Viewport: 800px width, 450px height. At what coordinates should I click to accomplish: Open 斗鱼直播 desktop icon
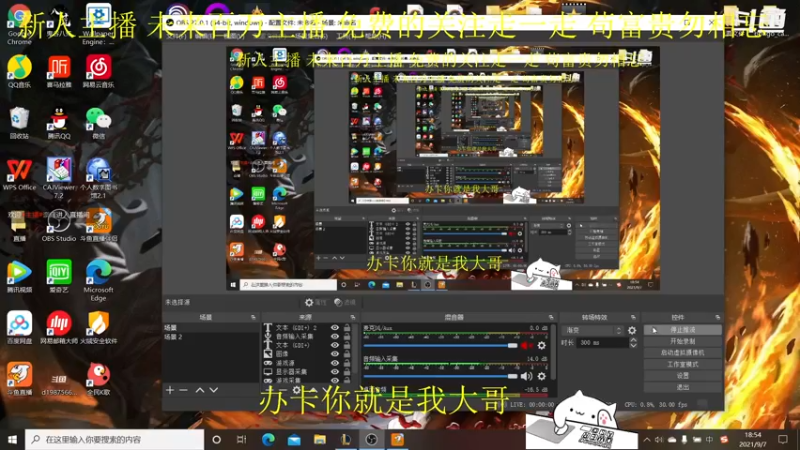pyautogui.click(x=19, y=379)
